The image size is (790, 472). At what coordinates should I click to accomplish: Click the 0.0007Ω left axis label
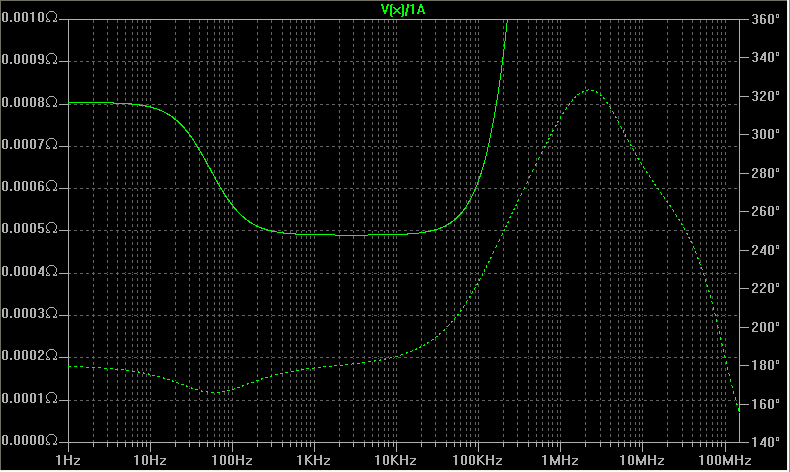click(x=30, y=145)
